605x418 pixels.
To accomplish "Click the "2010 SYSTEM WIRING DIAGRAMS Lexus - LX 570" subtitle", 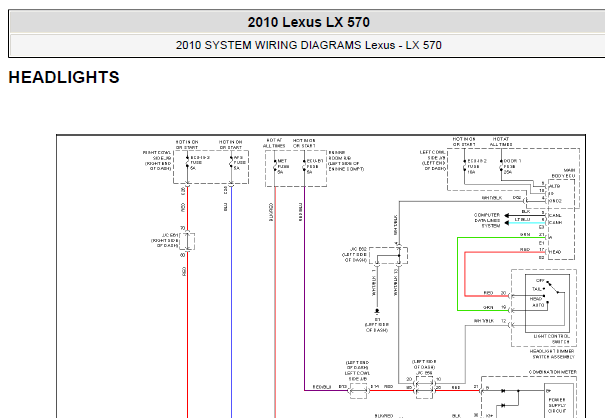I will (x=308, y=45).
